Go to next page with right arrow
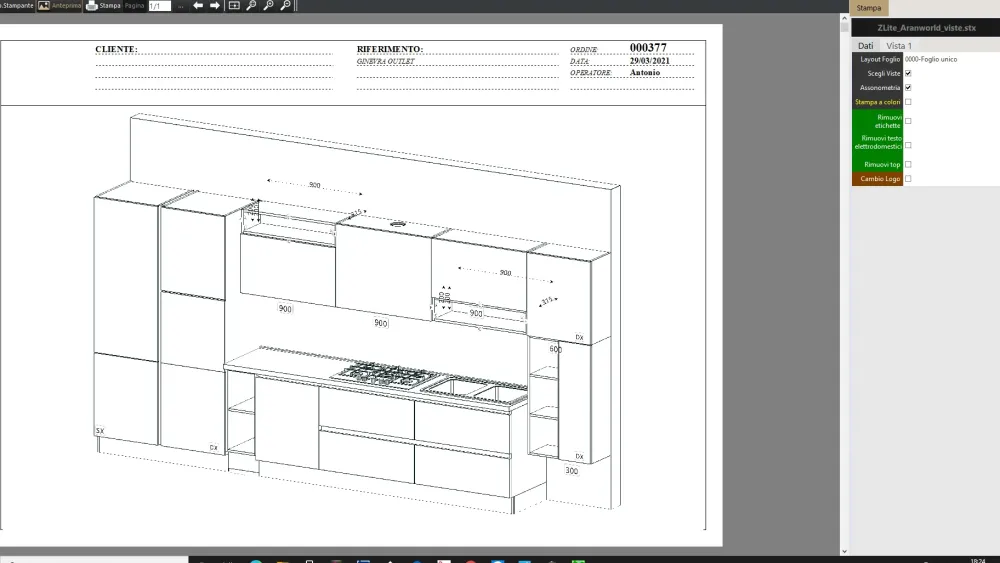 click(214, 6)
